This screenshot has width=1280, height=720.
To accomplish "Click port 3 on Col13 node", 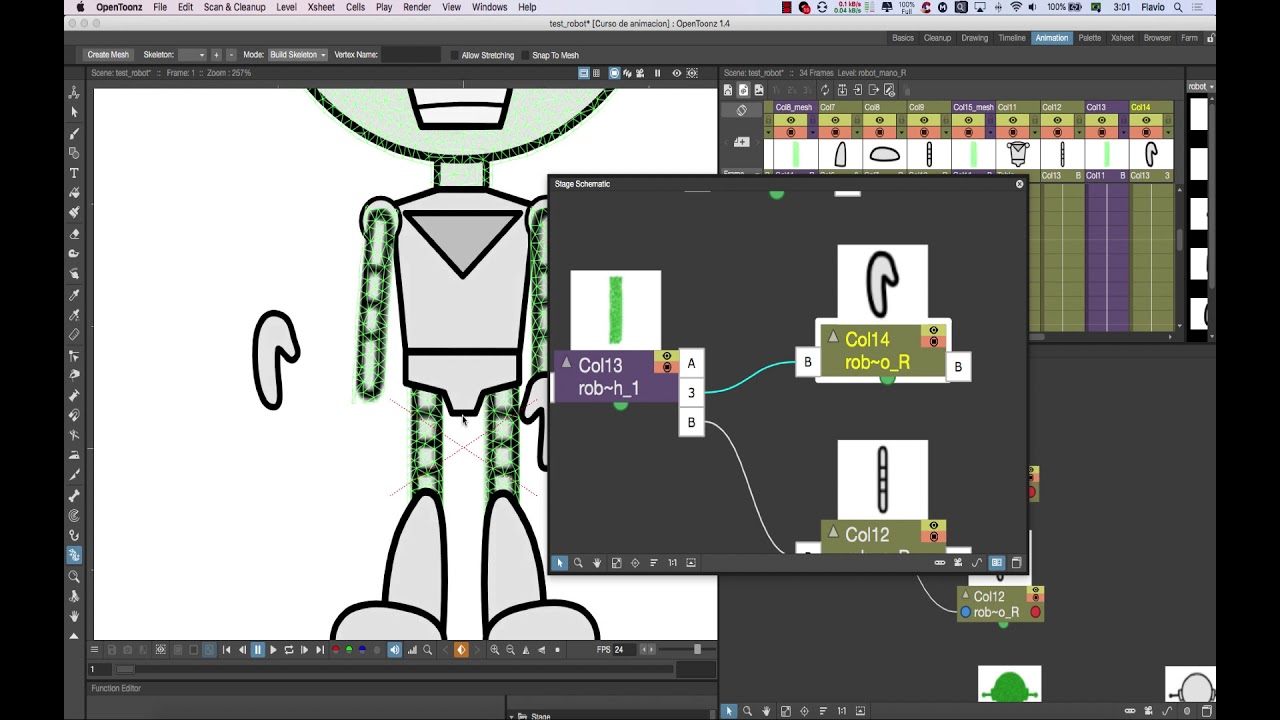I will tap(691, 393).
